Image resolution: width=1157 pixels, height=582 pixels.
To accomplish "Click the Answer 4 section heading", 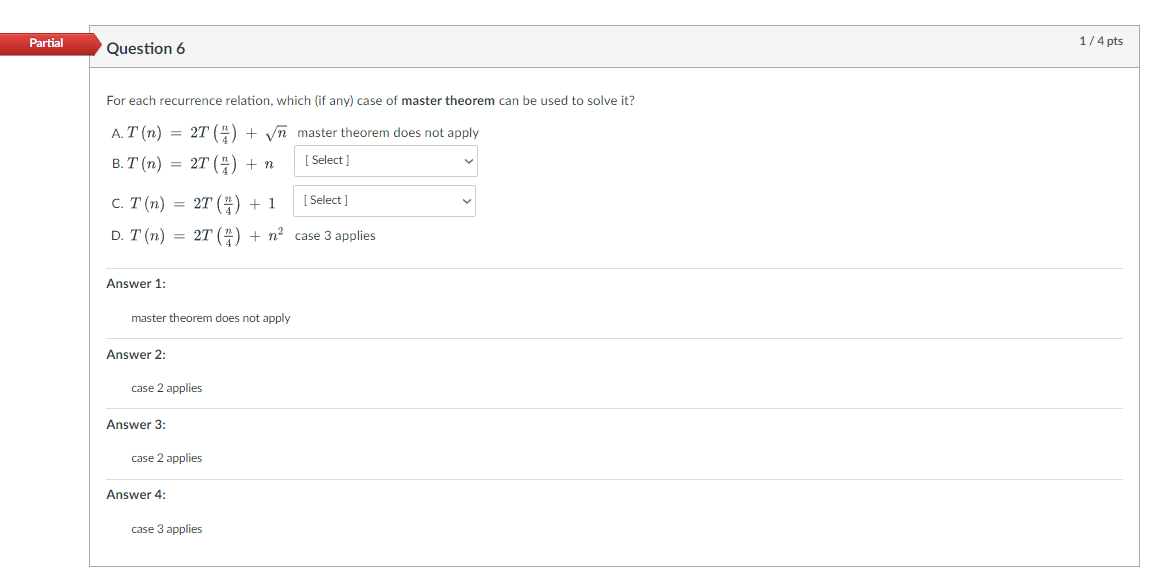I will click(134, 494).
